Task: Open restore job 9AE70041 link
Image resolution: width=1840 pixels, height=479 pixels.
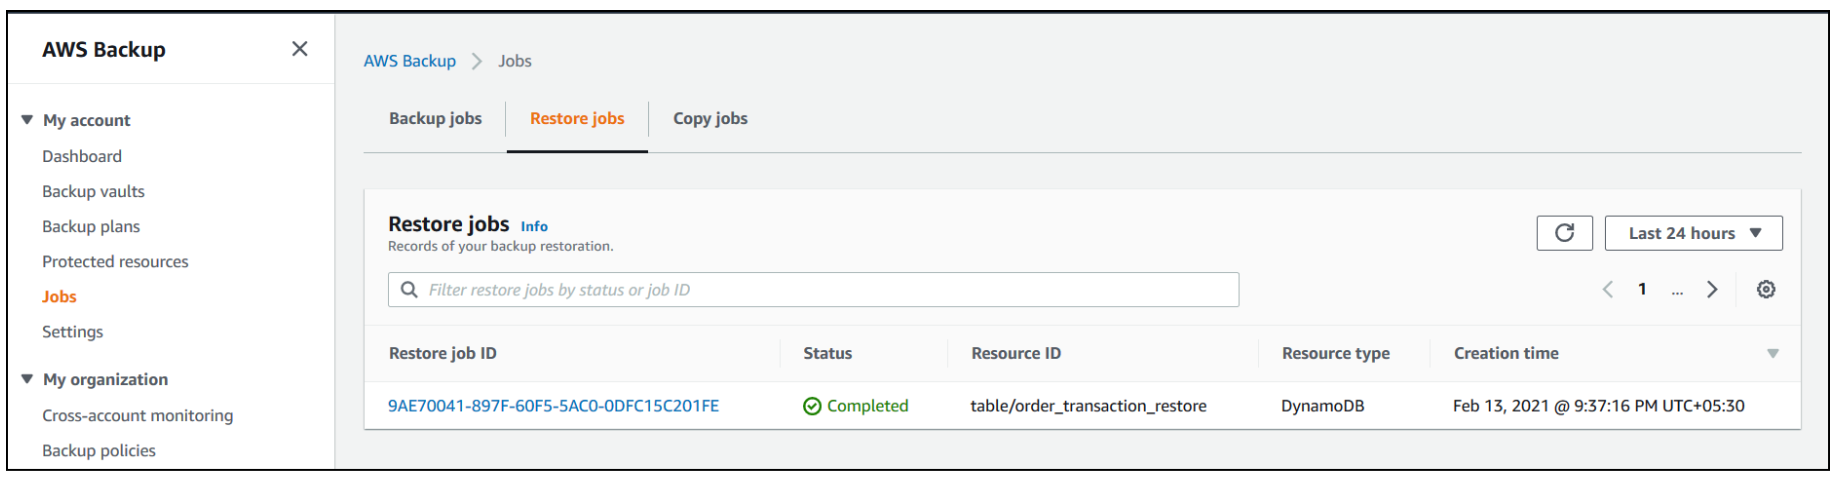Action: (x=553, y=405)
